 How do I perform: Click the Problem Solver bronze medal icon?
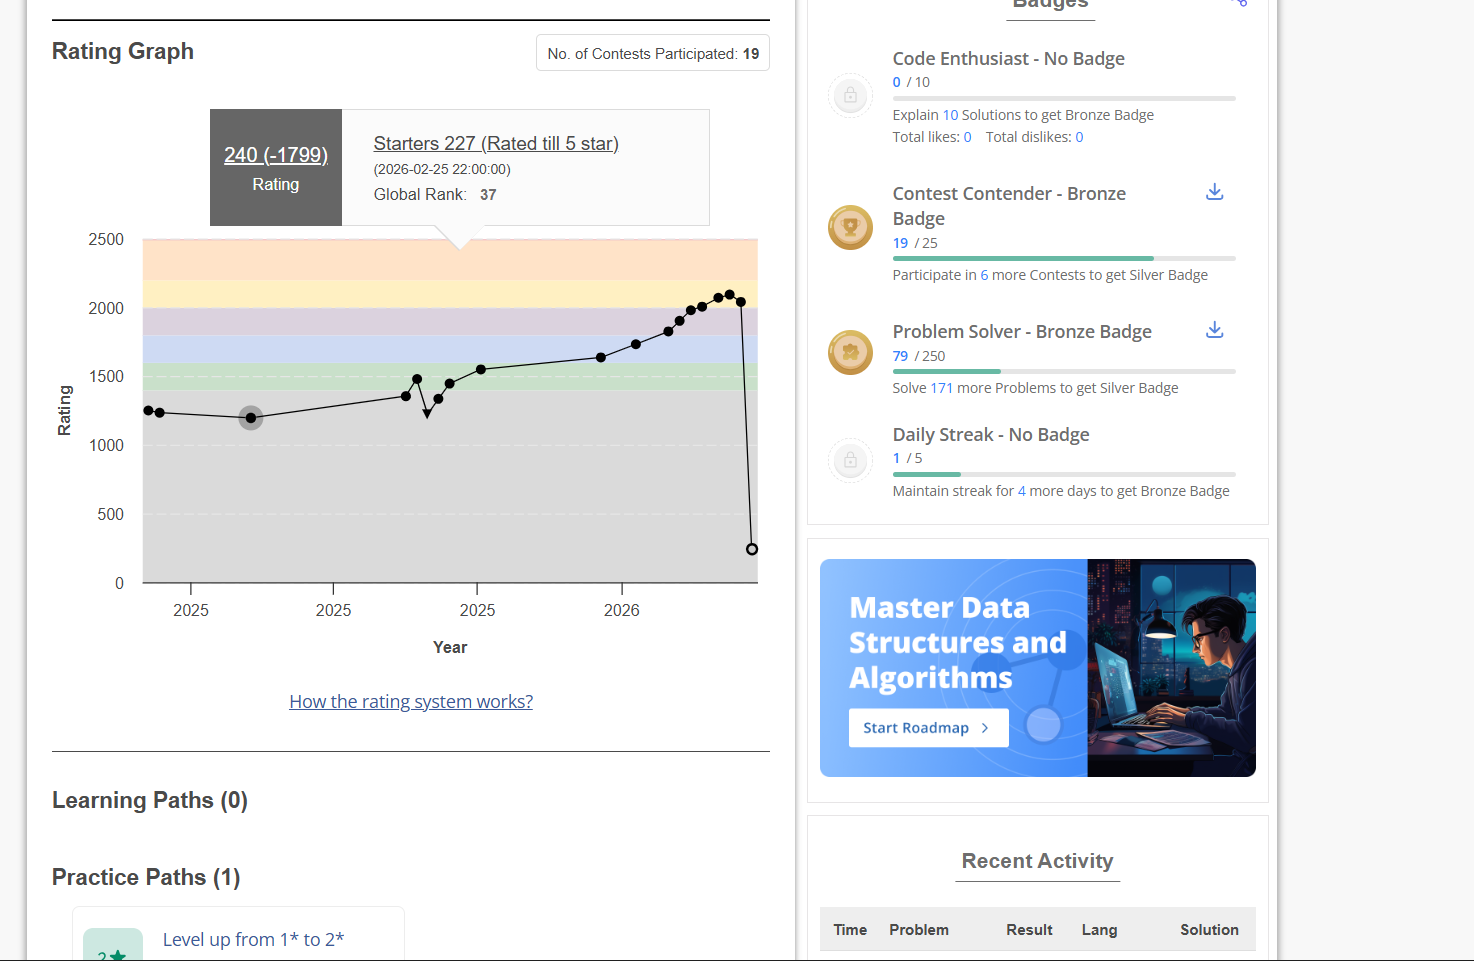coord(850,352)
